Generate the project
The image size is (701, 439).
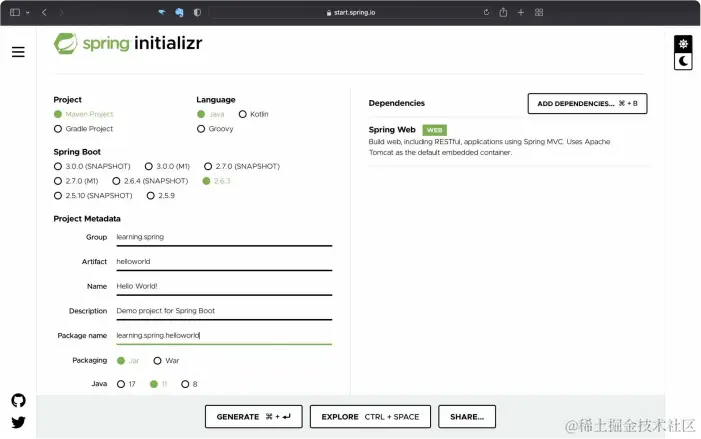point(253,417)
